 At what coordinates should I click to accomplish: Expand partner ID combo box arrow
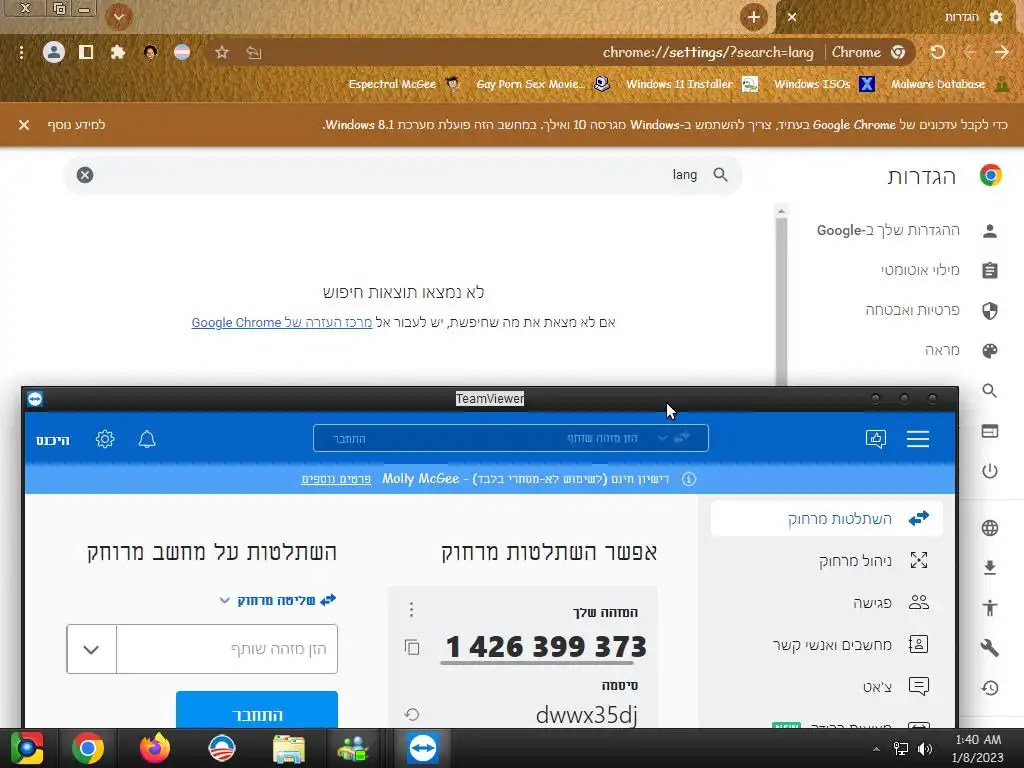(x=91, y=649)
